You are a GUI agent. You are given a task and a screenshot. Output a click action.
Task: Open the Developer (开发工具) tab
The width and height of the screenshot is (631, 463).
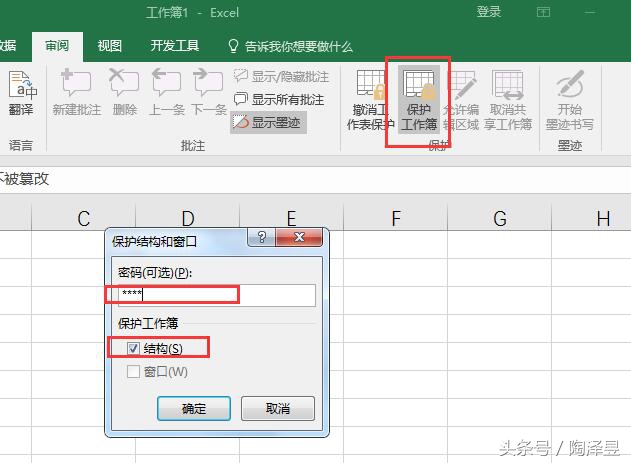(x=175, y=46)
